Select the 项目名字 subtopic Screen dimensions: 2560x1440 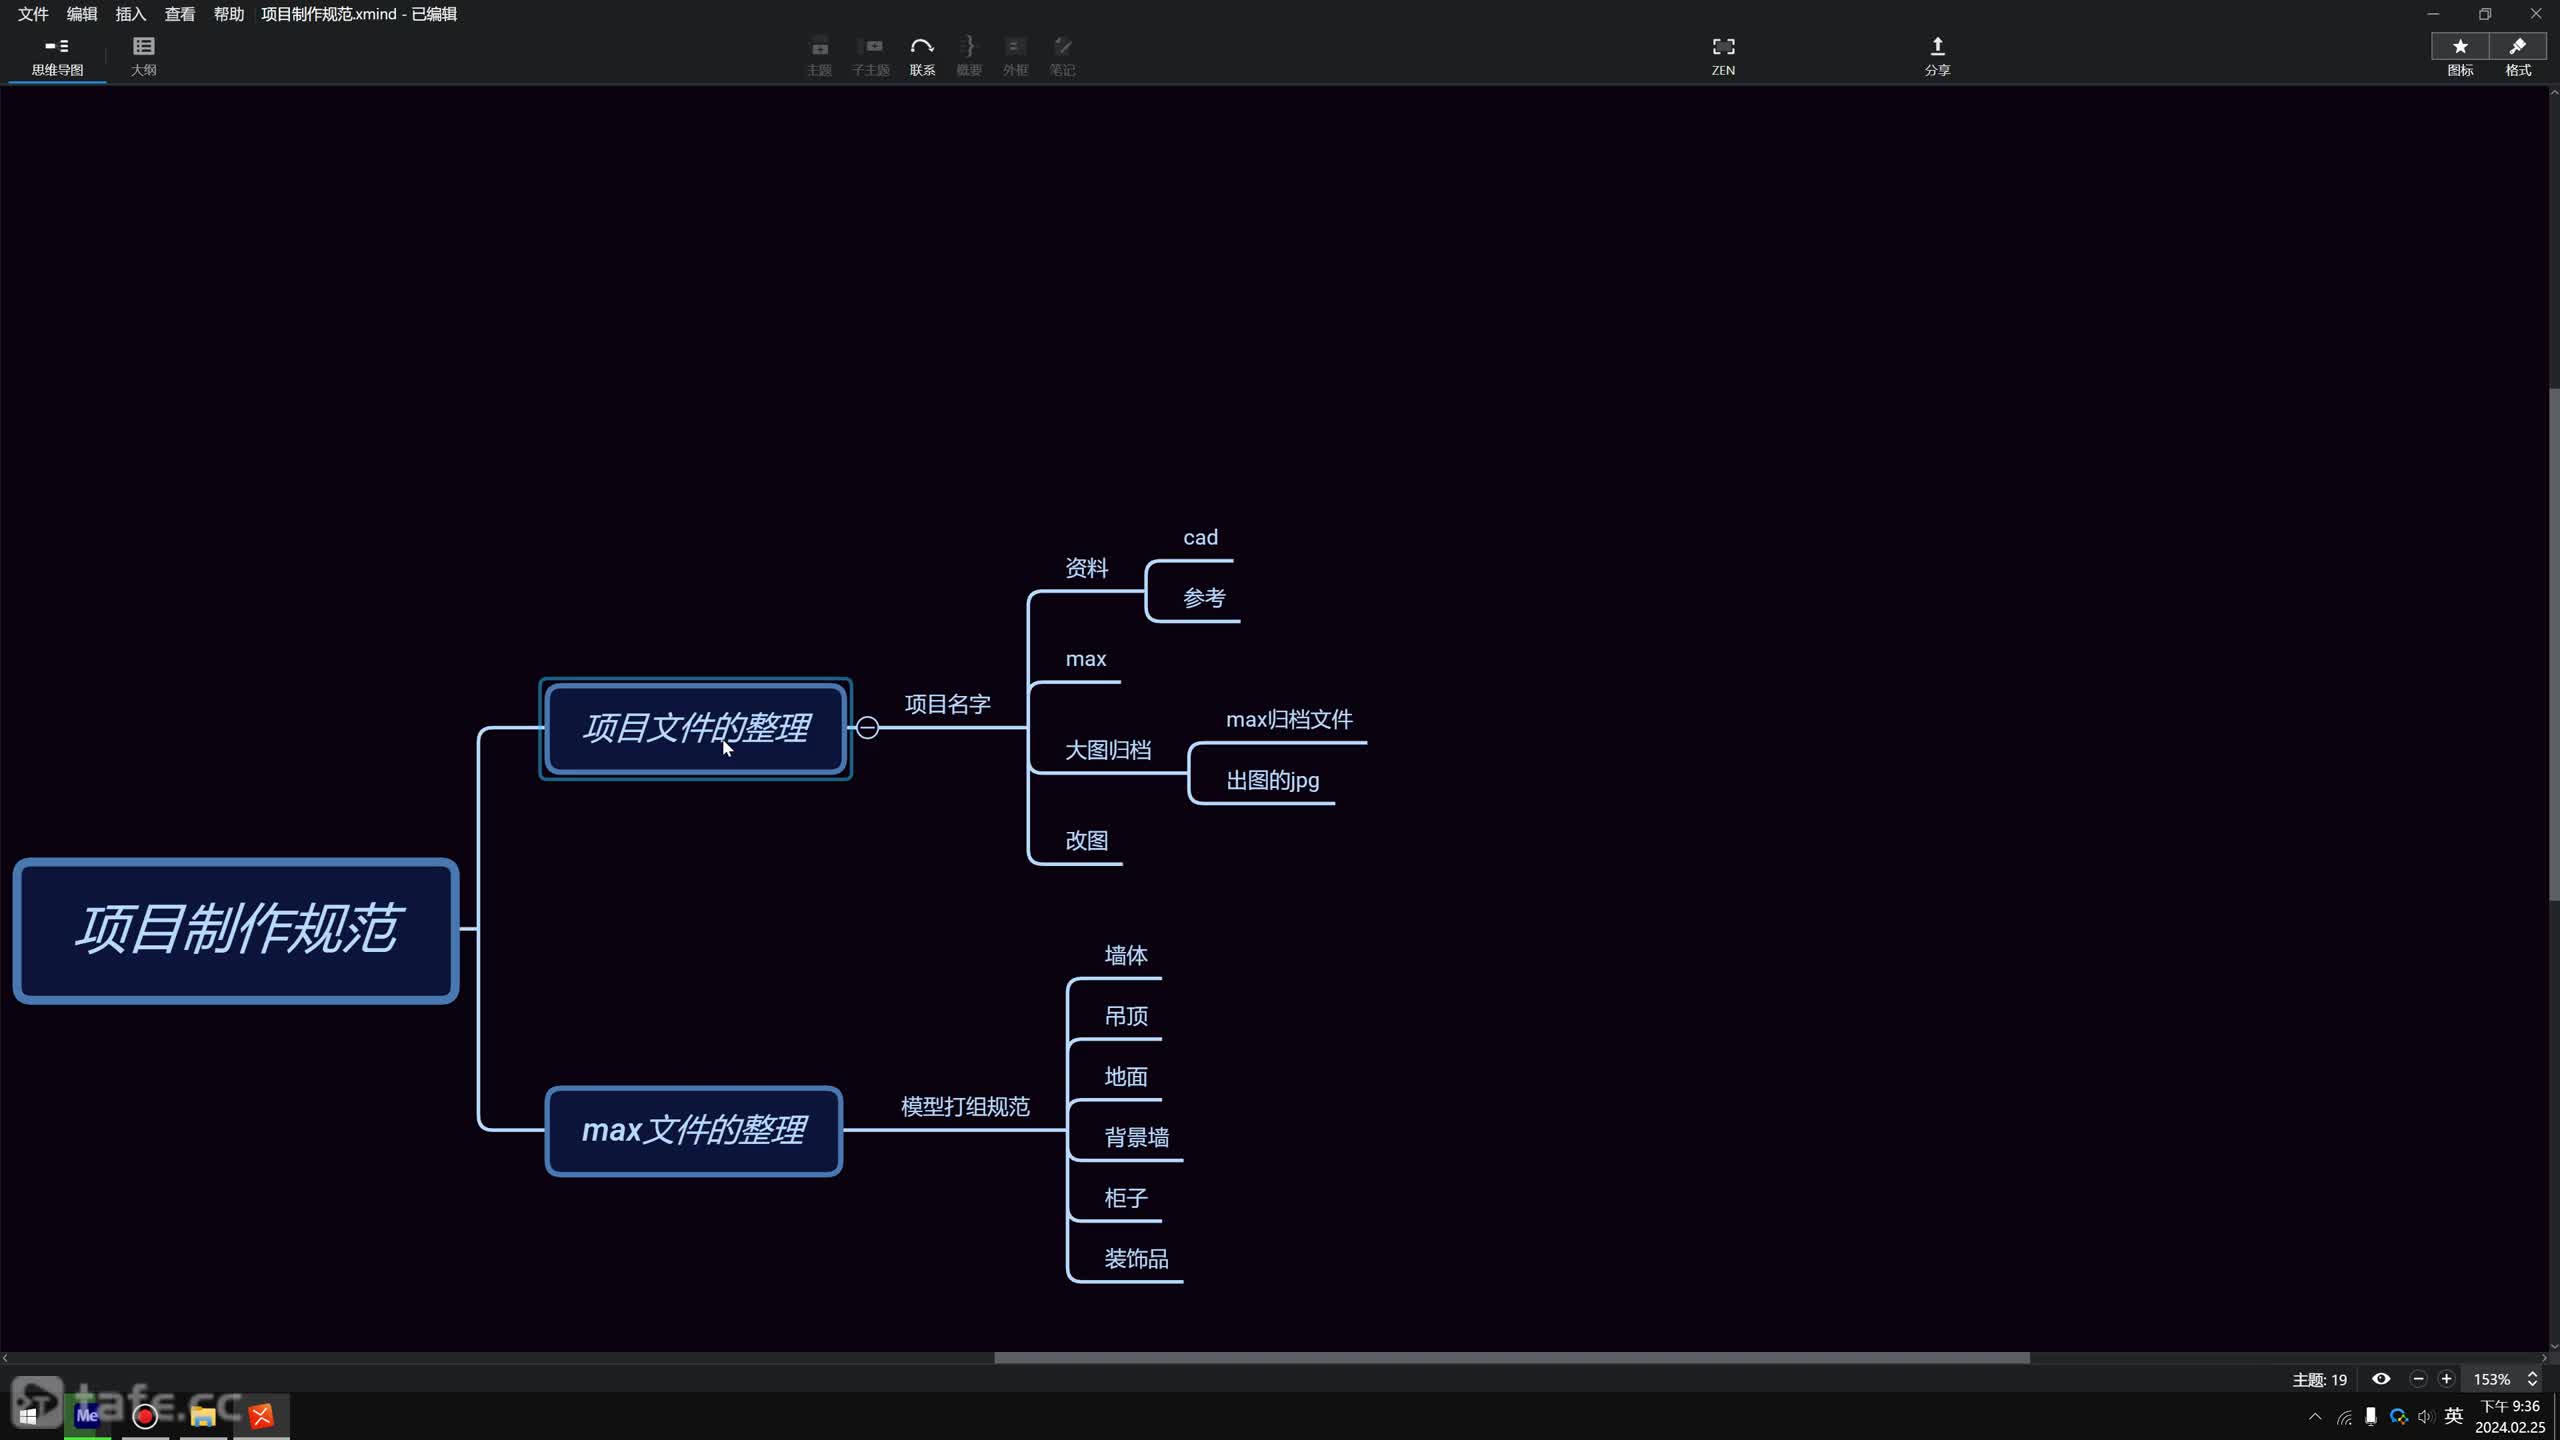(x=947, y=704)
